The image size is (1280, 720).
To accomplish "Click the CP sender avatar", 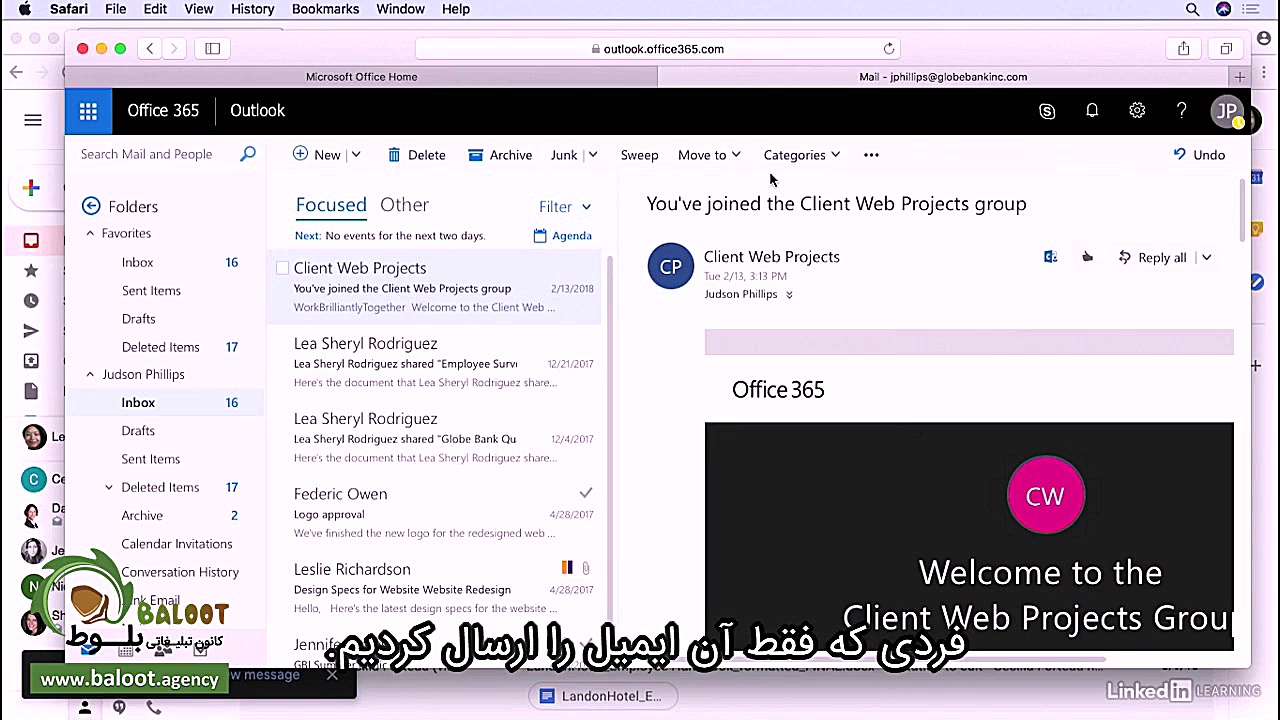I will click(670, 266).
